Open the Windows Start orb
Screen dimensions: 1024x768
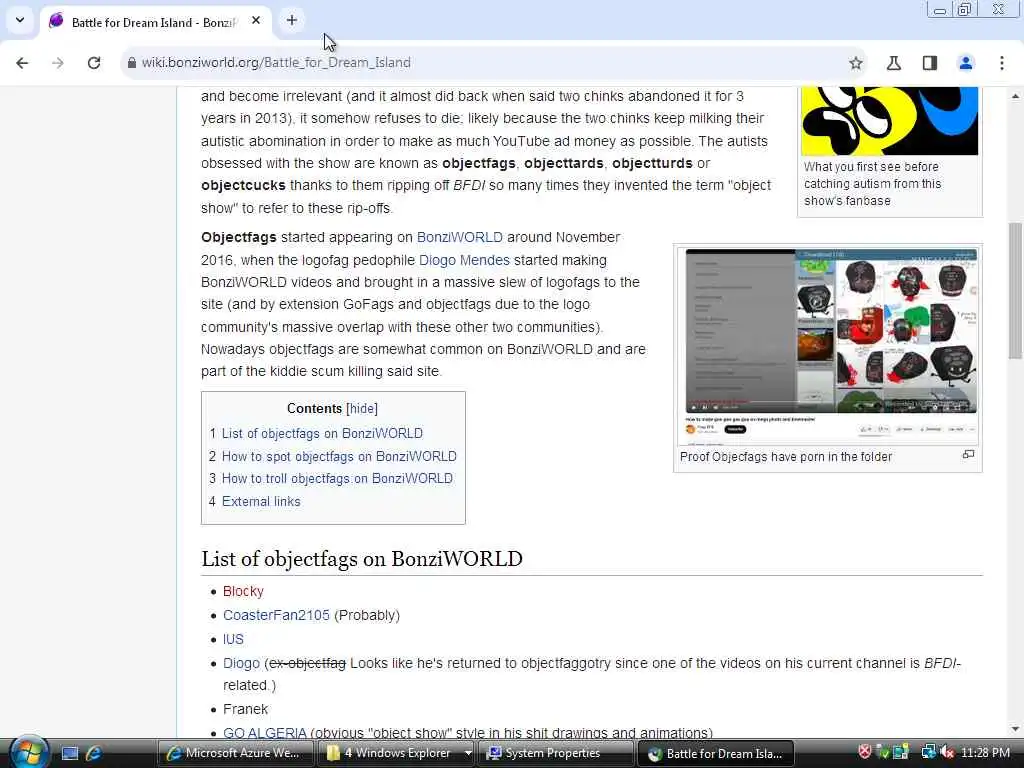tap(28, 753)
